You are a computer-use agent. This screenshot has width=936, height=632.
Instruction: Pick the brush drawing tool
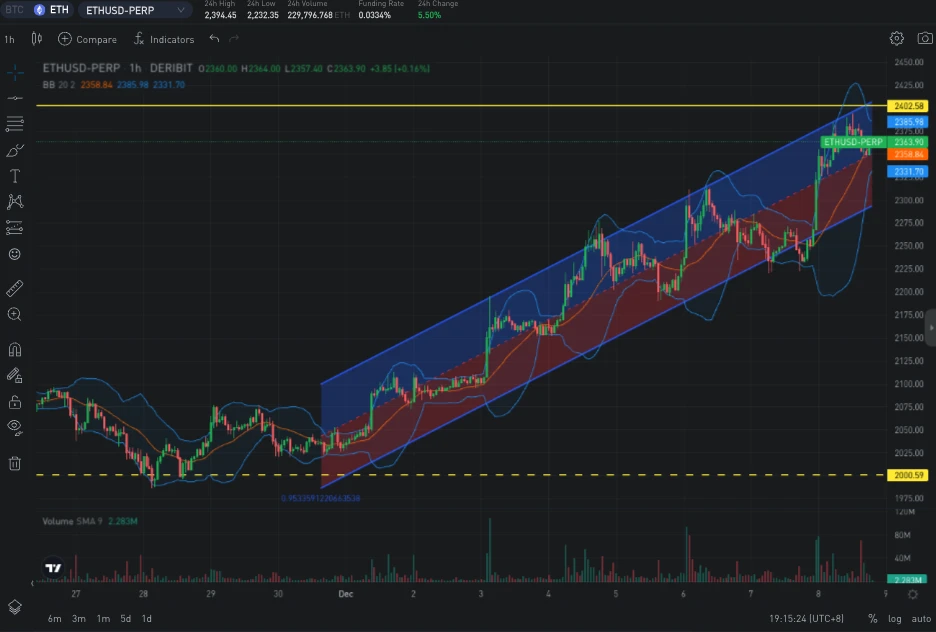(x=15, y=150)
